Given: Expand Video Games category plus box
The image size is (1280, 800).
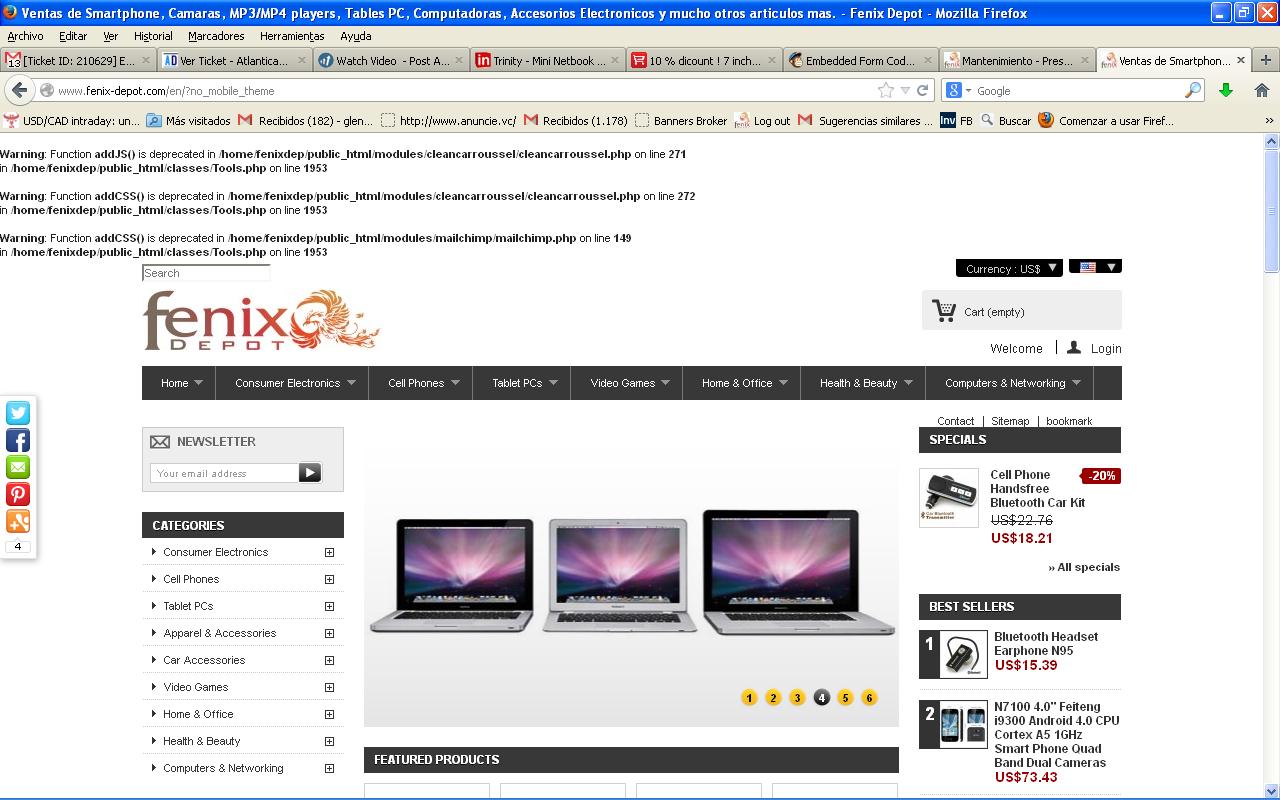Looking at the screenshot, I should point(329,687).
